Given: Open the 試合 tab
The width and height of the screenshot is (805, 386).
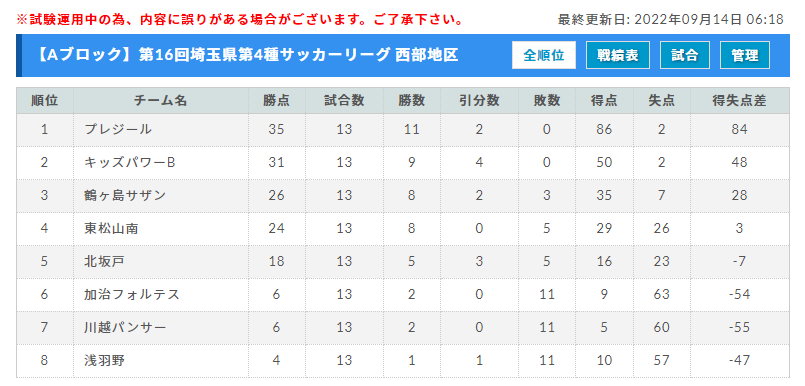Looking at the screenshot, I should pos(685,55).
